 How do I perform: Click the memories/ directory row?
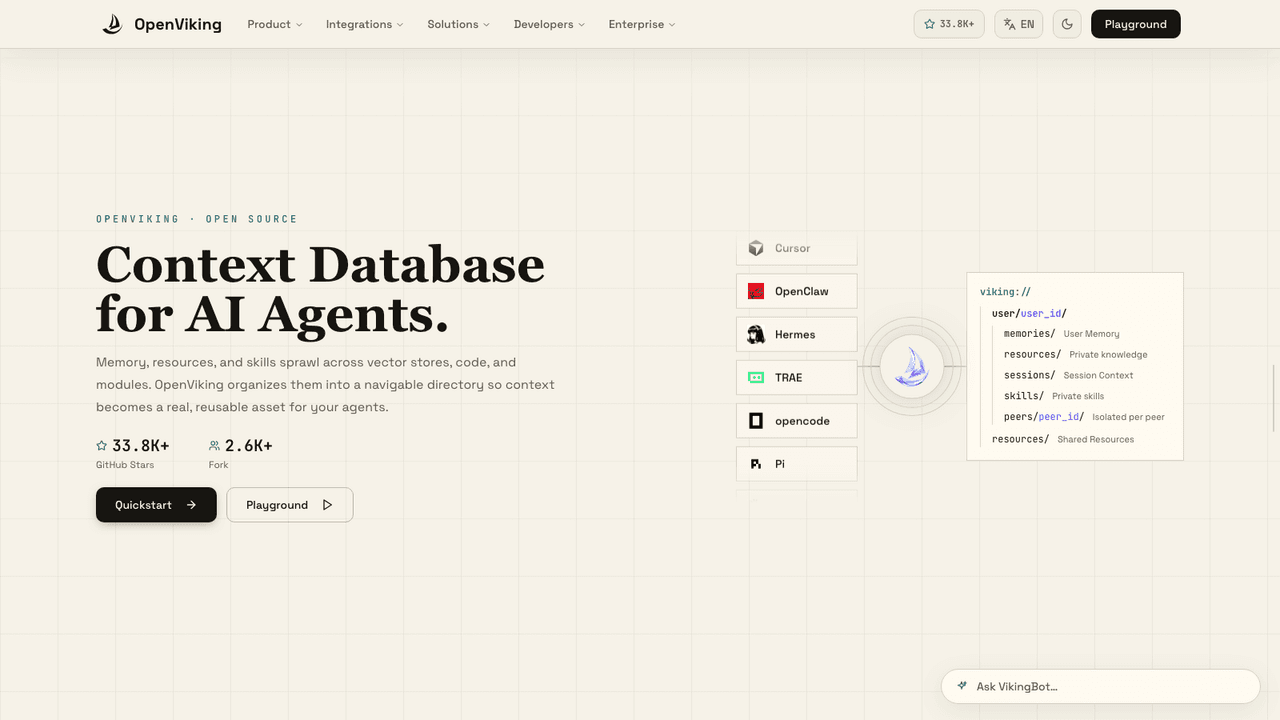1062,334
